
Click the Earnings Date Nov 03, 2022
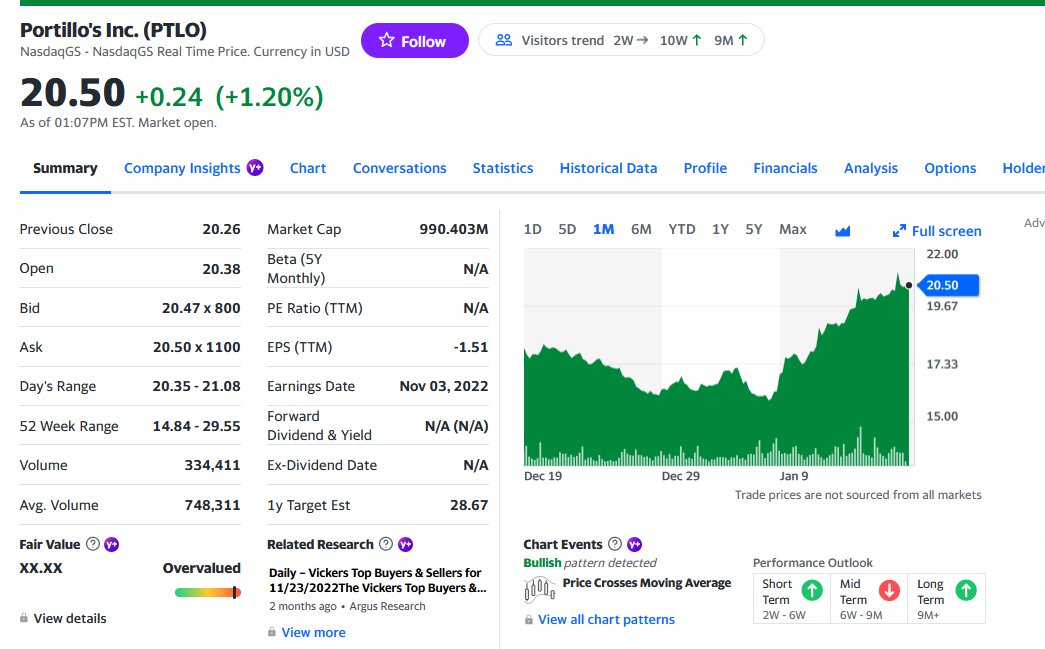pos(444,386)
